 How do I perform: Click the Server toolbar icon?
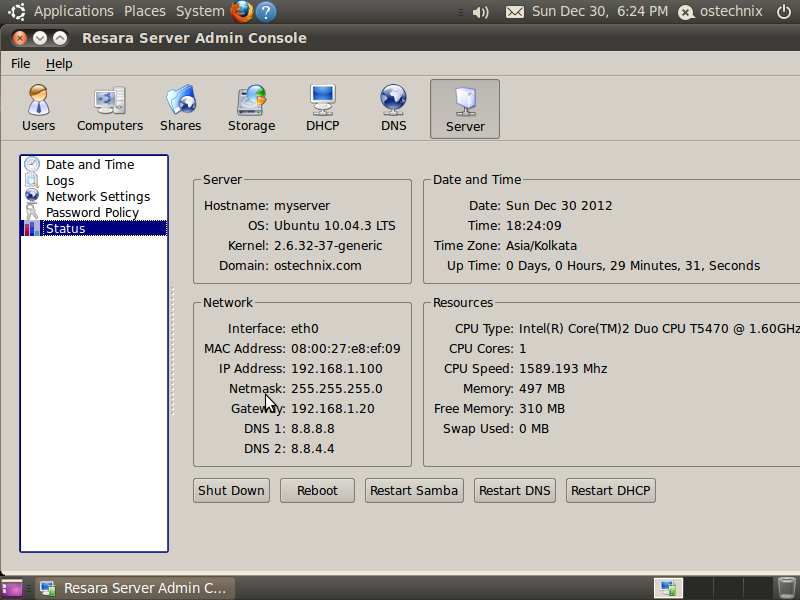tap(465, 109)
